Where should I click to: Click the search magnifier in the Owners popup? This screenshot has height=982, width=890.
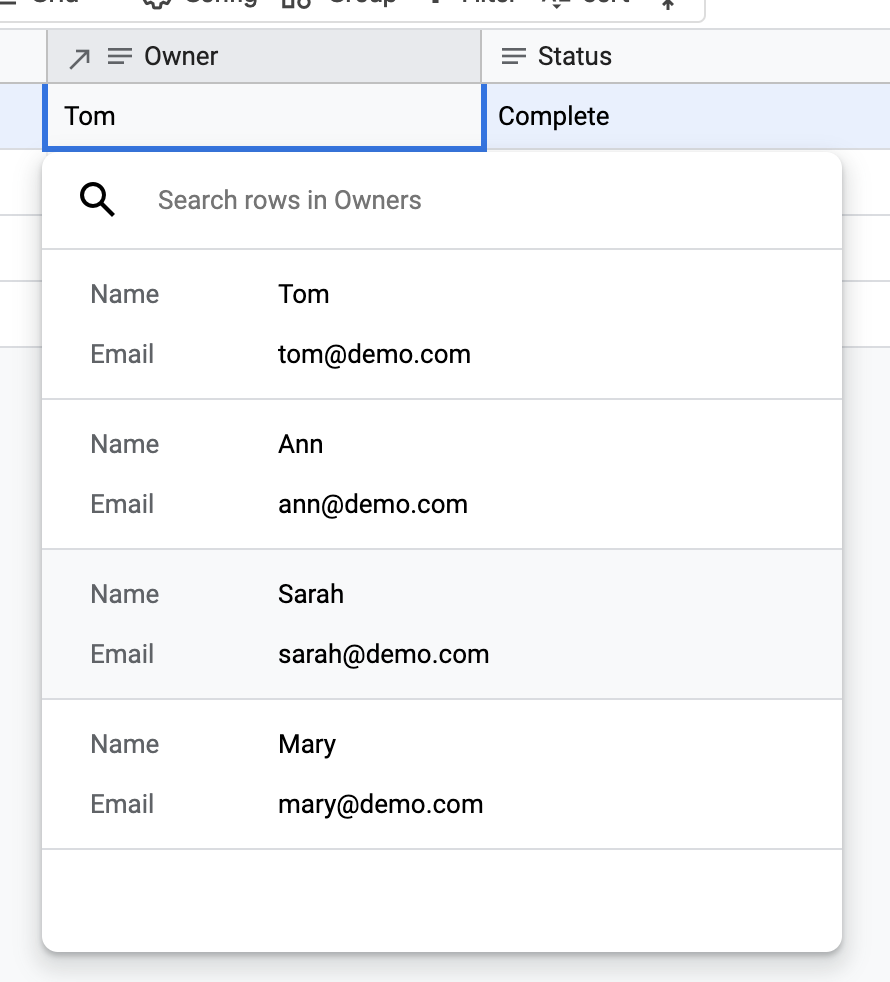(x=96, y=198)
